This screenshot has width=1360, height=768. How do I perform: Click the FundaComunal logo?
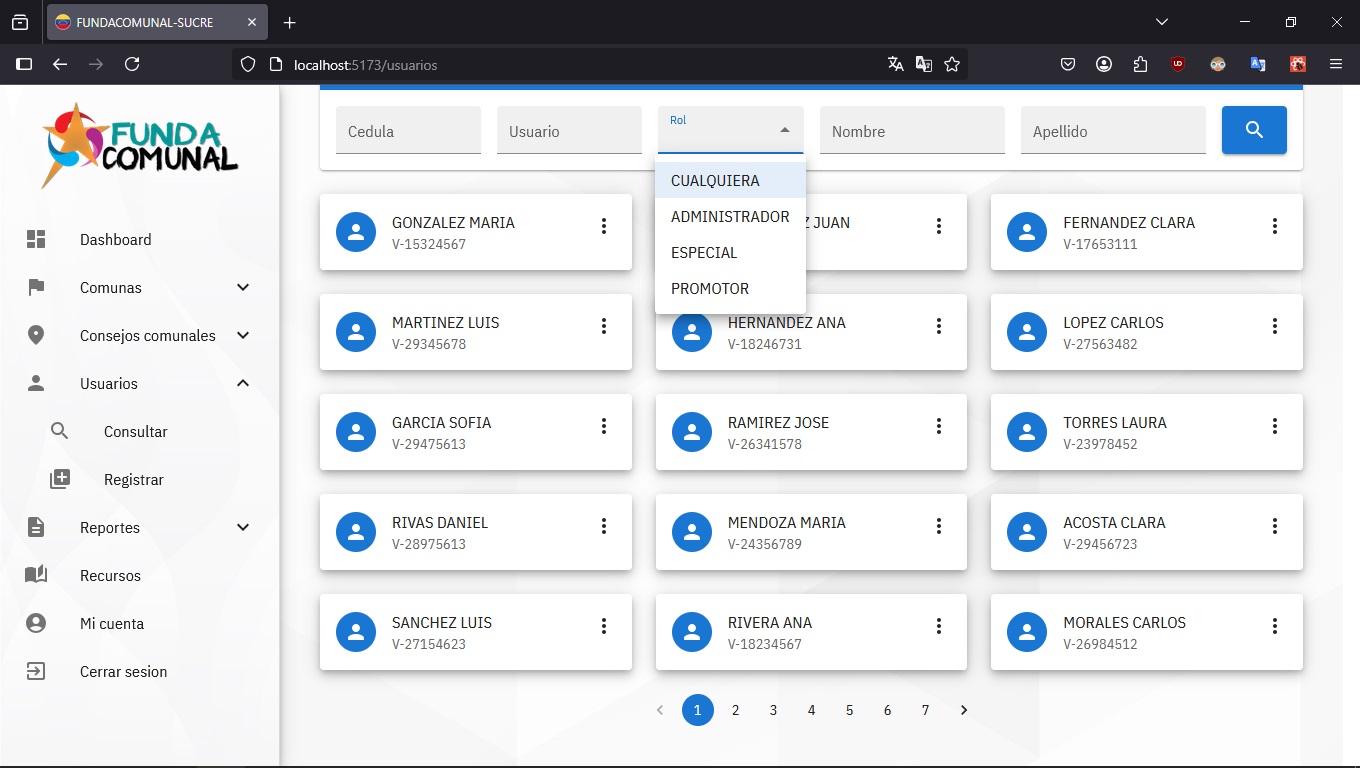[140, 146]
